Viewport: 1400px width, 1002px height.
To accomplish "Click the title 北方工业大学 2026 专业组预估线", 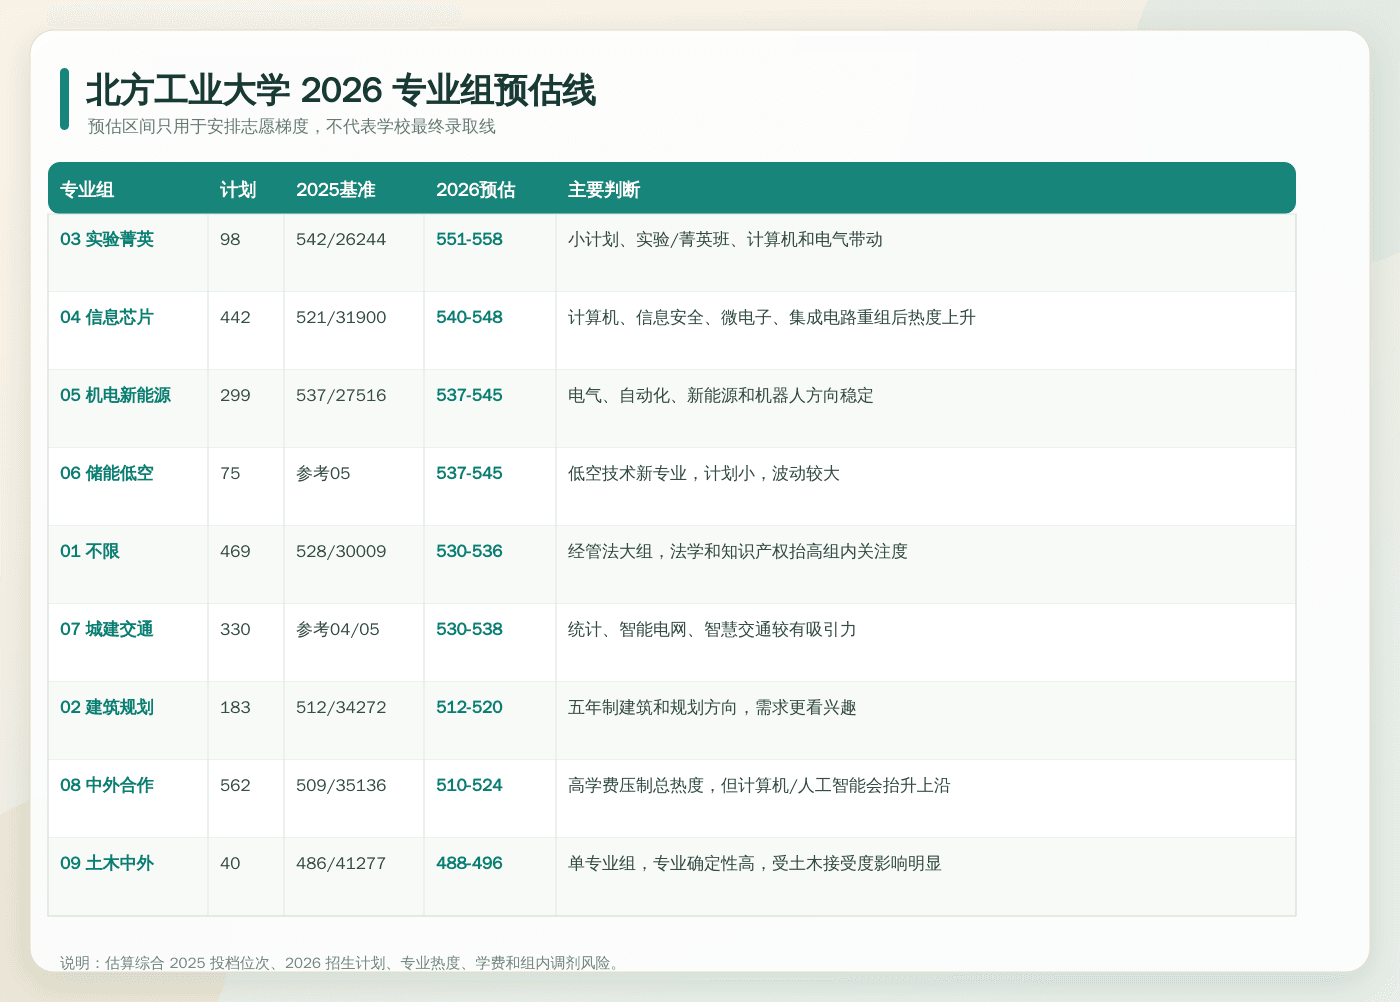I will 341,90.
